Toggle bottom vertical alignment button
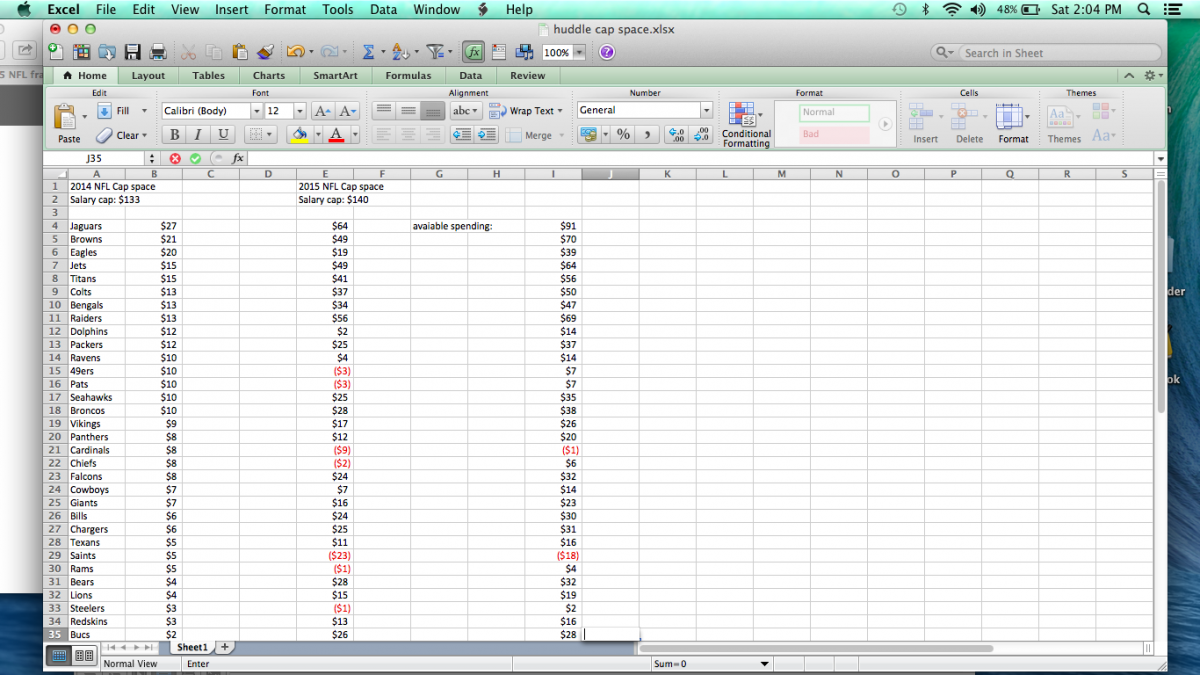 point(432,111)
